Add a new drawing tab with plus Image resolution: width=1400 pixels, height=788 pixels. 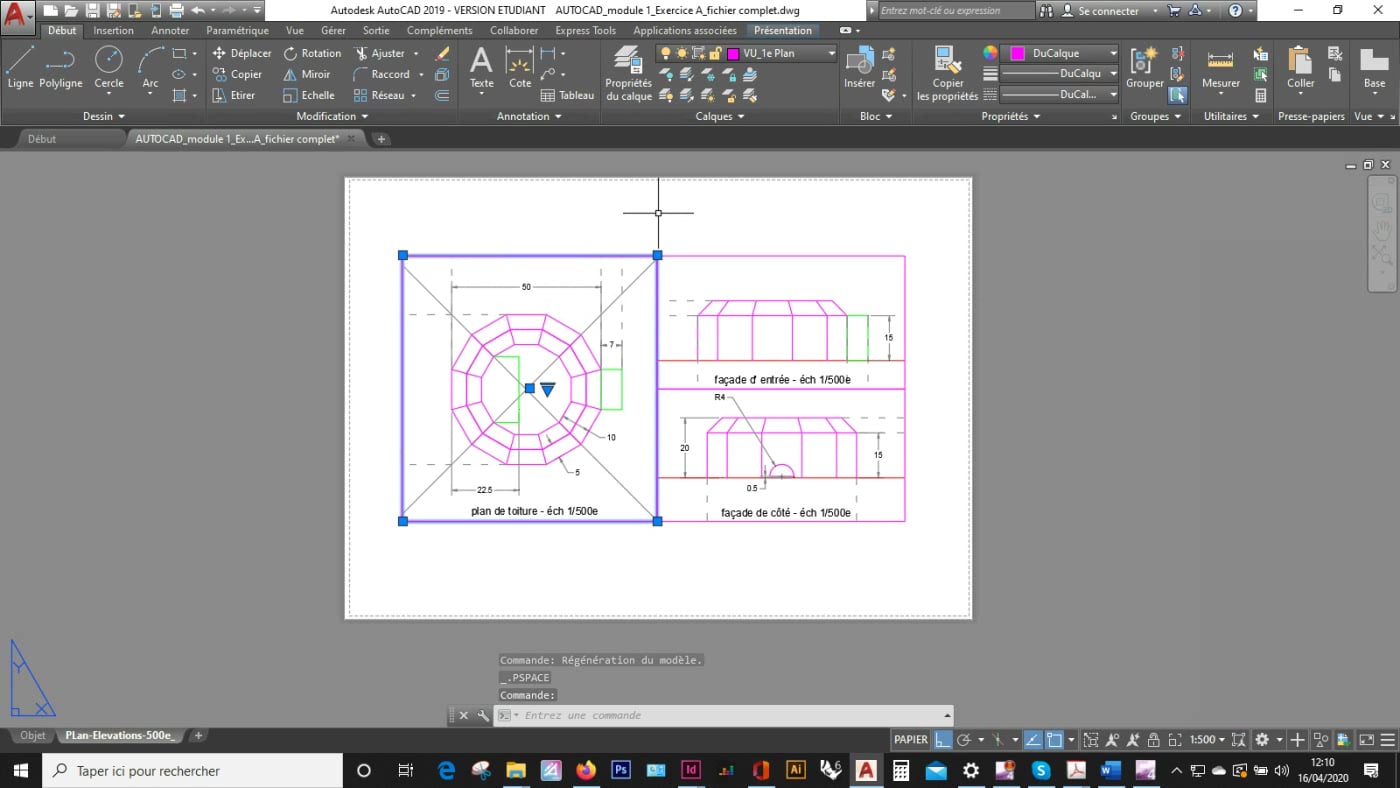381,139
